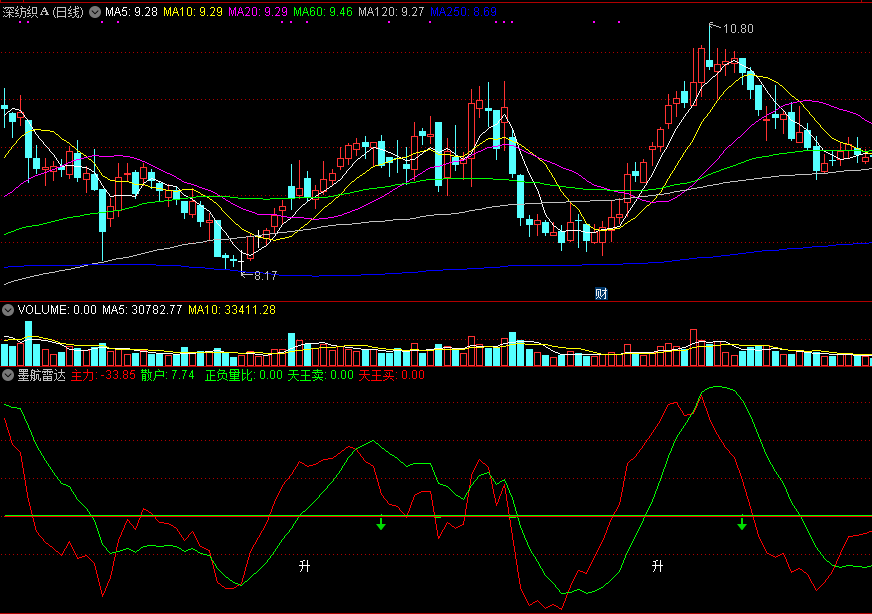Click the 8.17 low price annotation
872x614 pixels.
[x=265, y=276]
